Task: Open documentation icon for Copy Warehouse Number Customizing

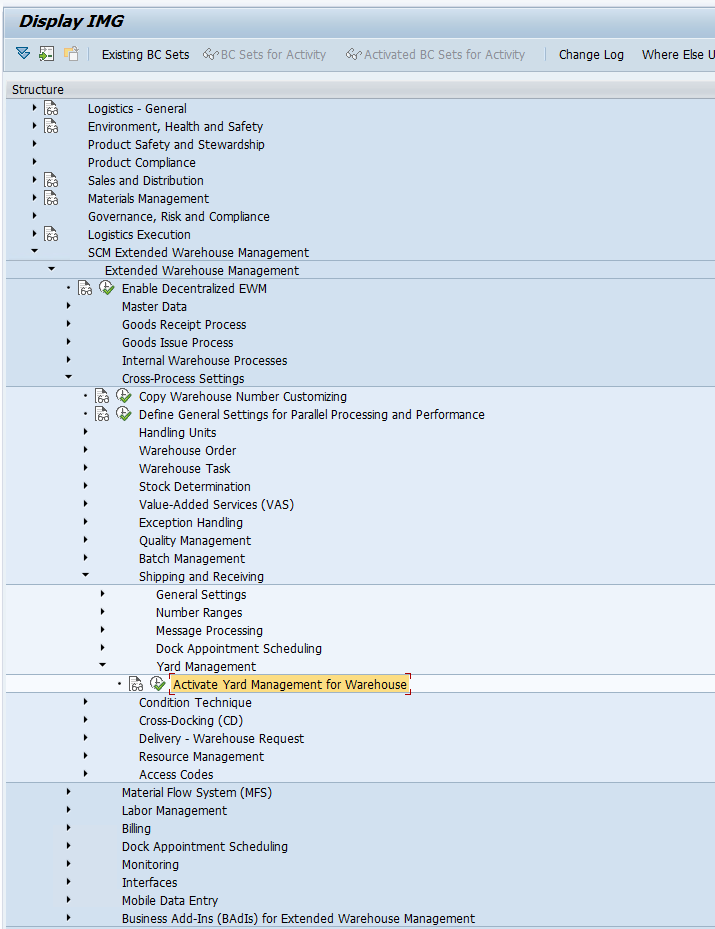Action: point(102,396)
